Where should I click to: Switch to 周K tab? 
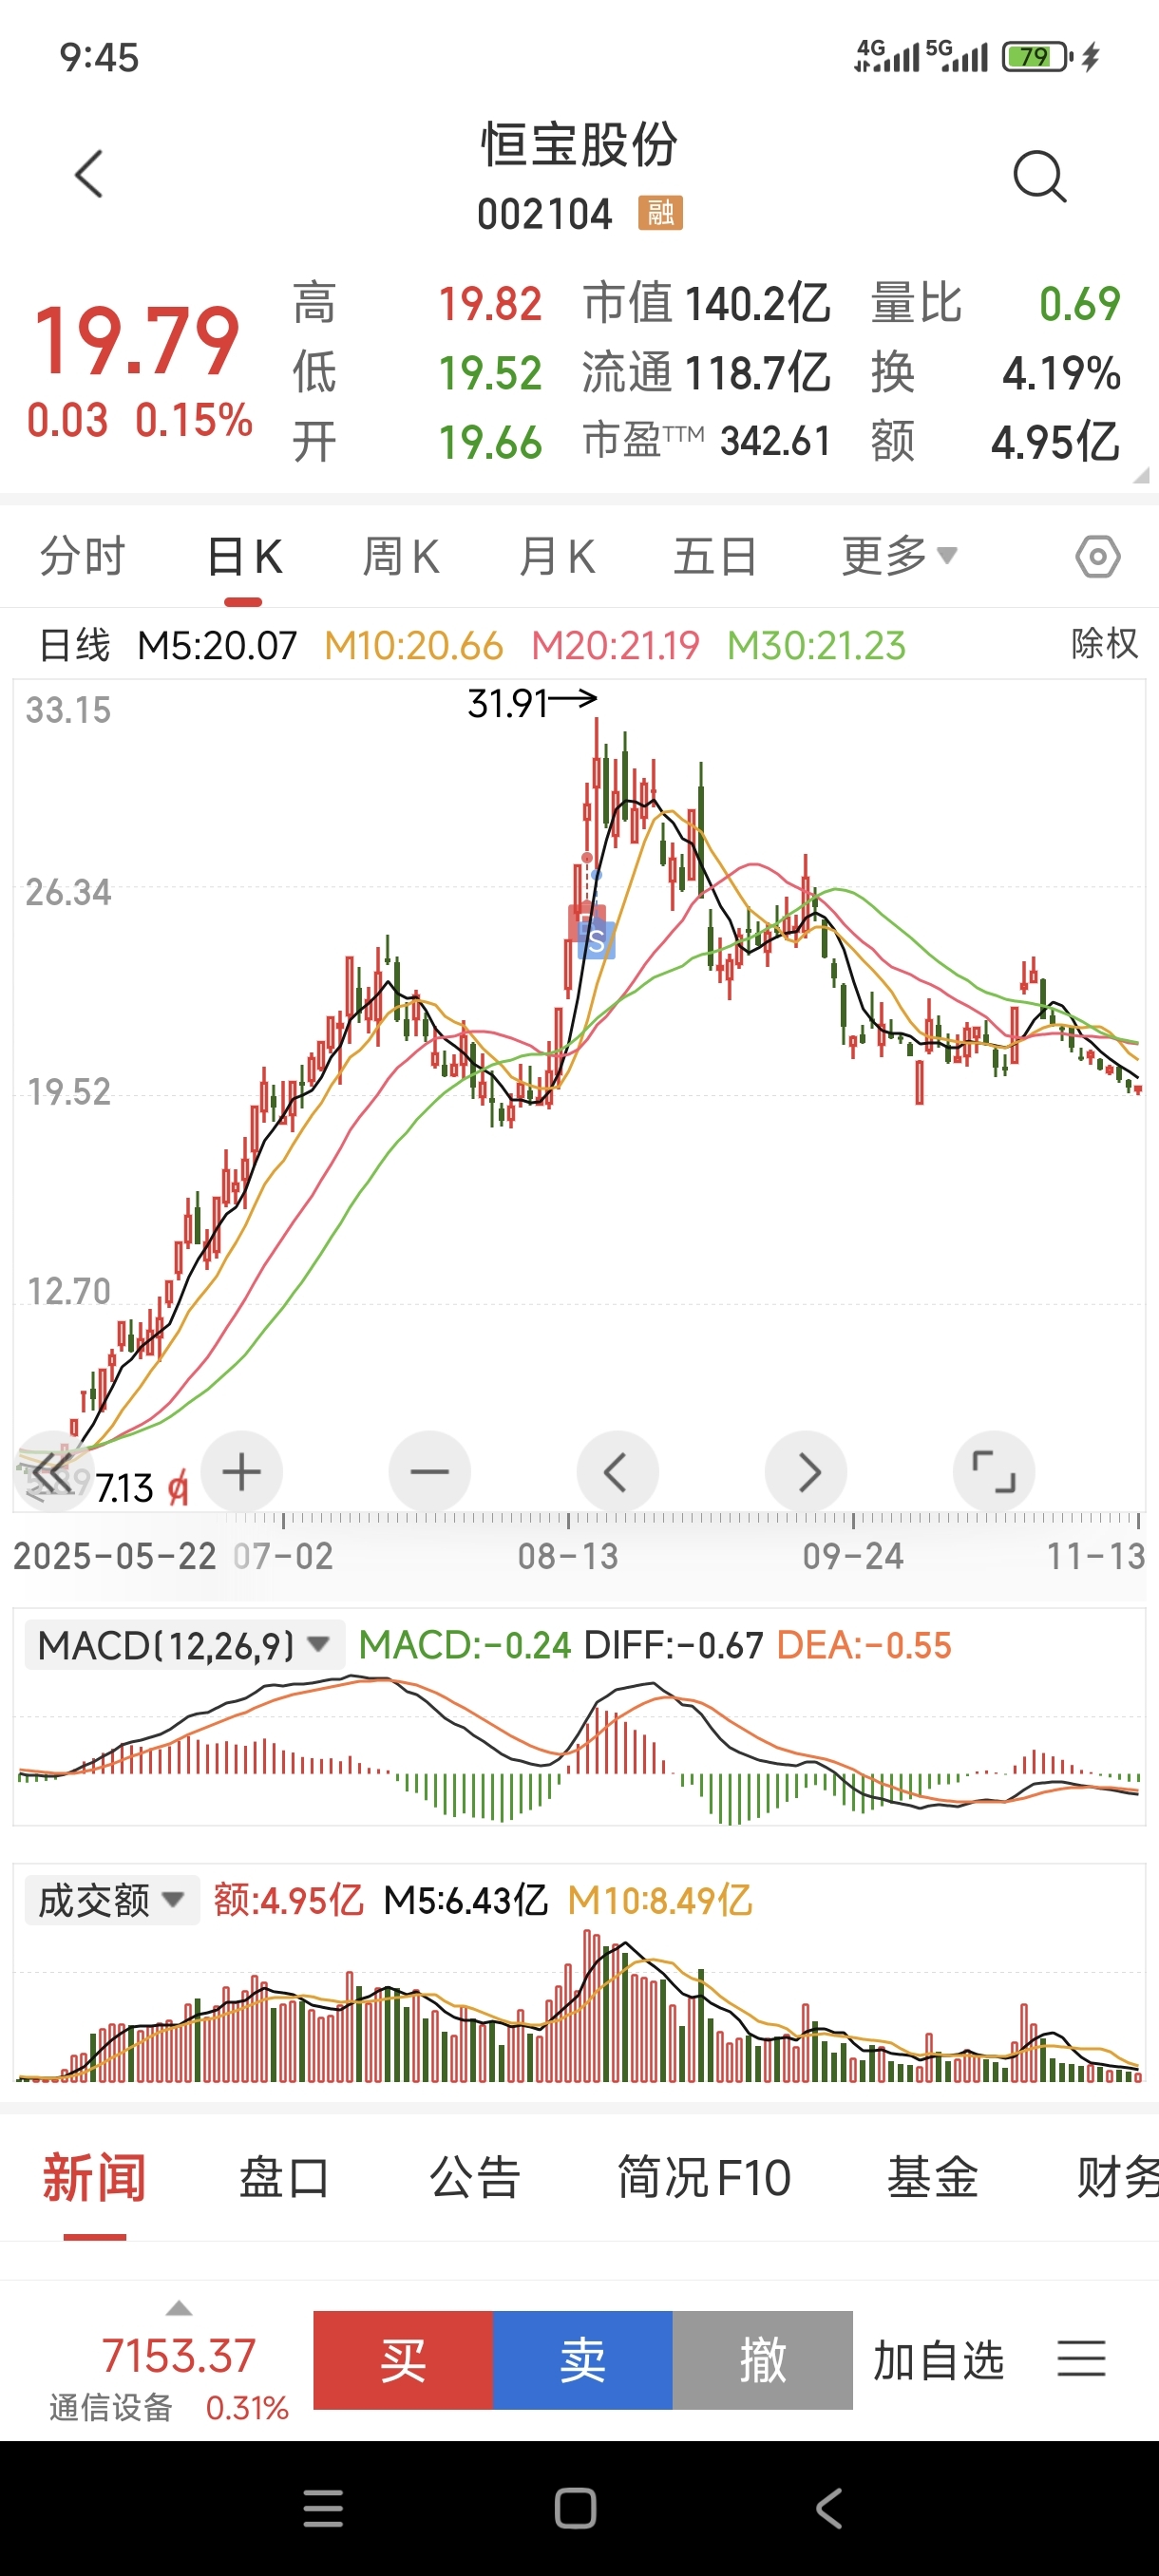[x=401, y=556]
